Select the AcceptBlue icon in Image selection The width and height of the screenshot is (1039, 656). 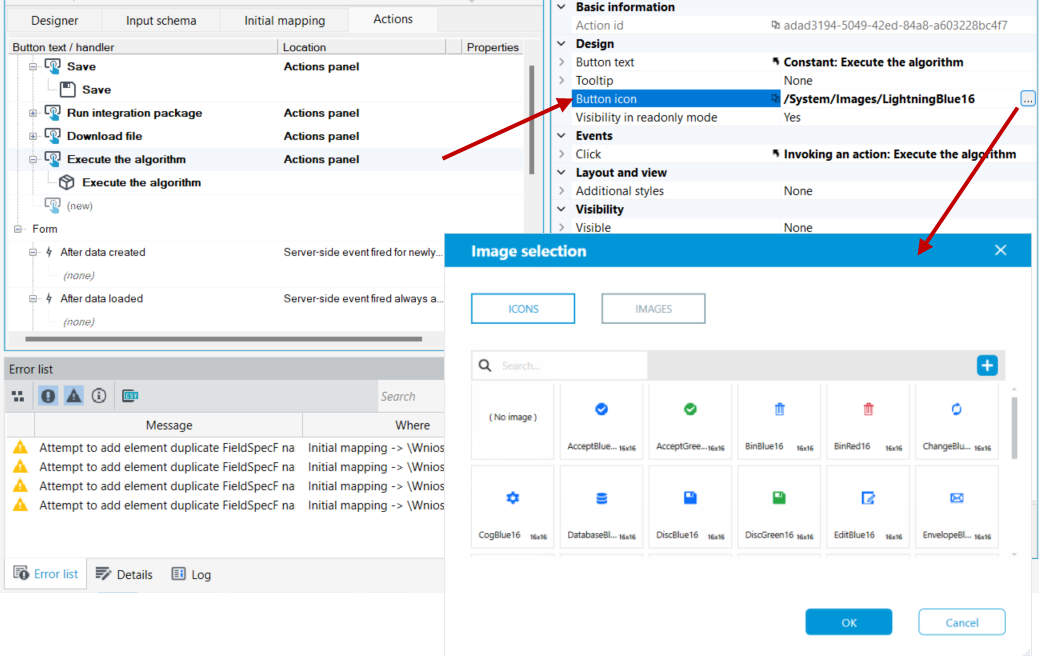[x=601, y=421]
